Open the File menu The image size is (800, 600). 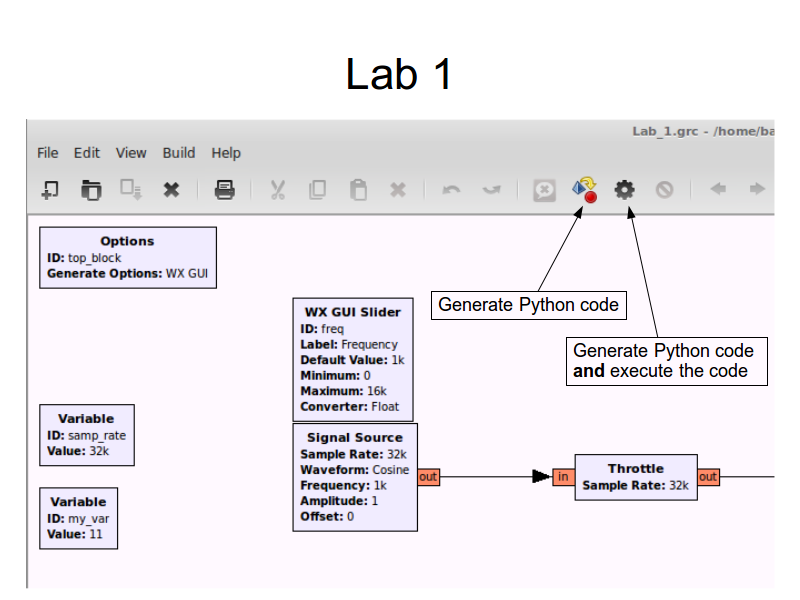coord(48,153)
